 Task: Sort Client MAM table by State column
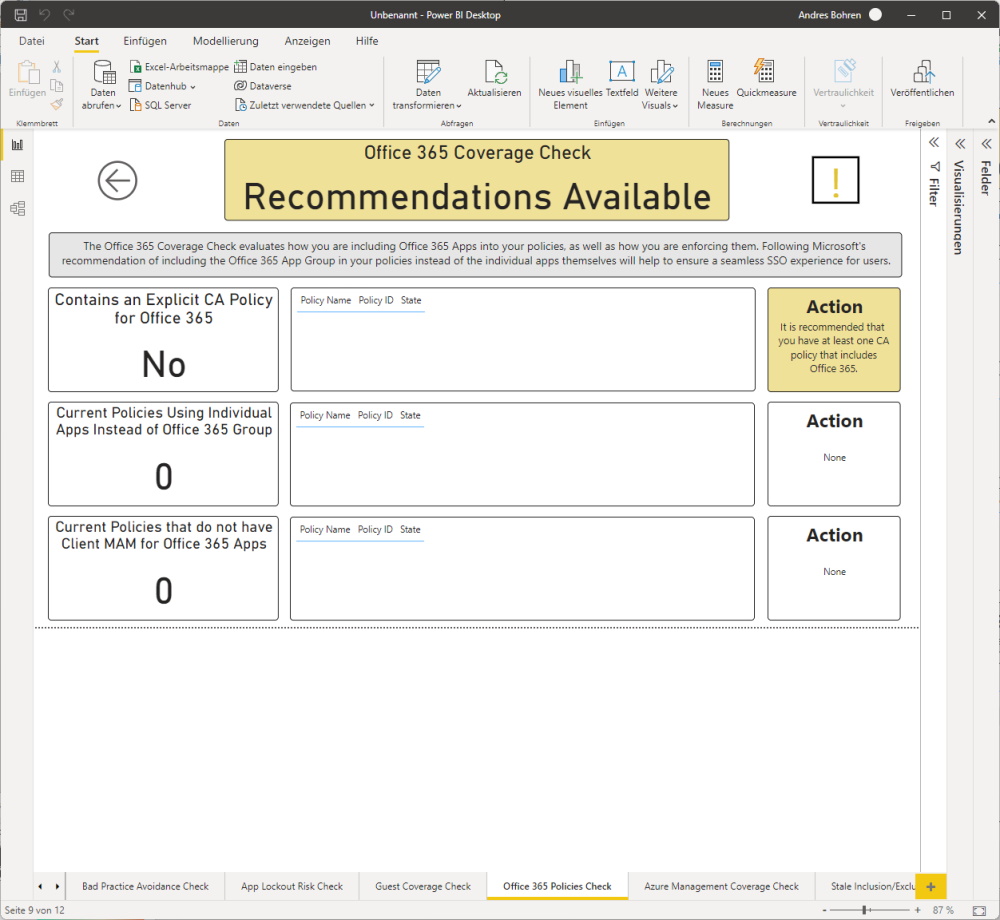tap(410, 530)
